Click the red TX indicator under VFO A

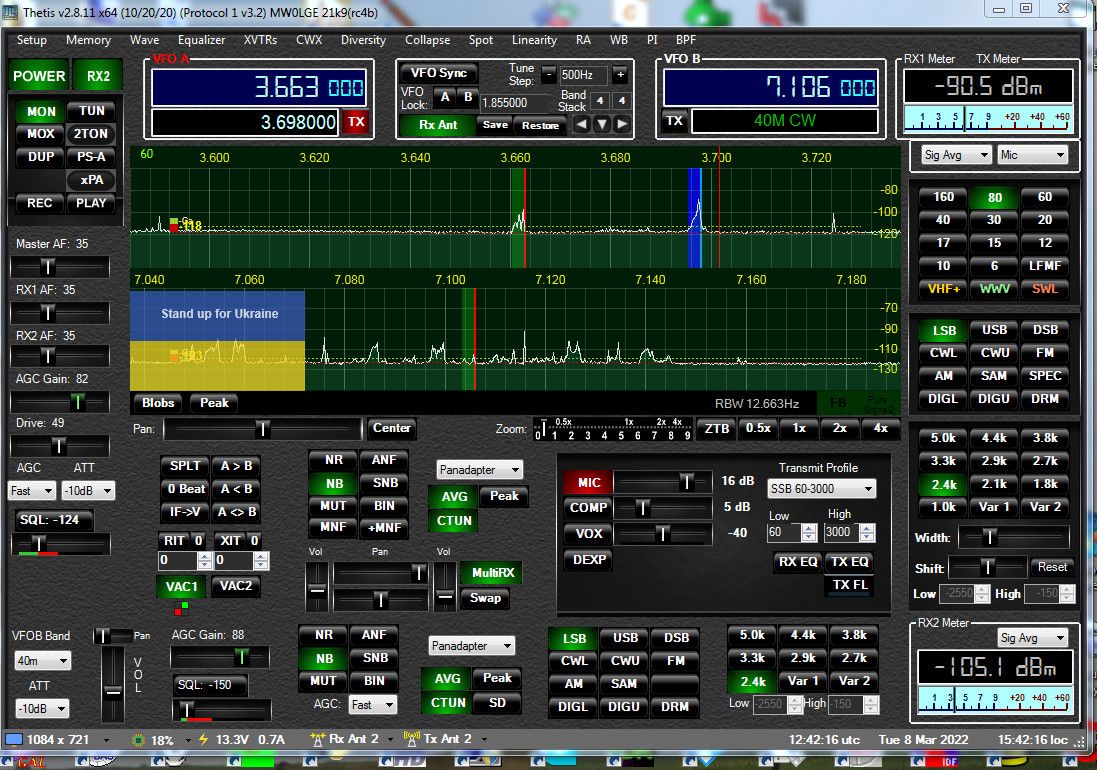[x=356, y=122]
